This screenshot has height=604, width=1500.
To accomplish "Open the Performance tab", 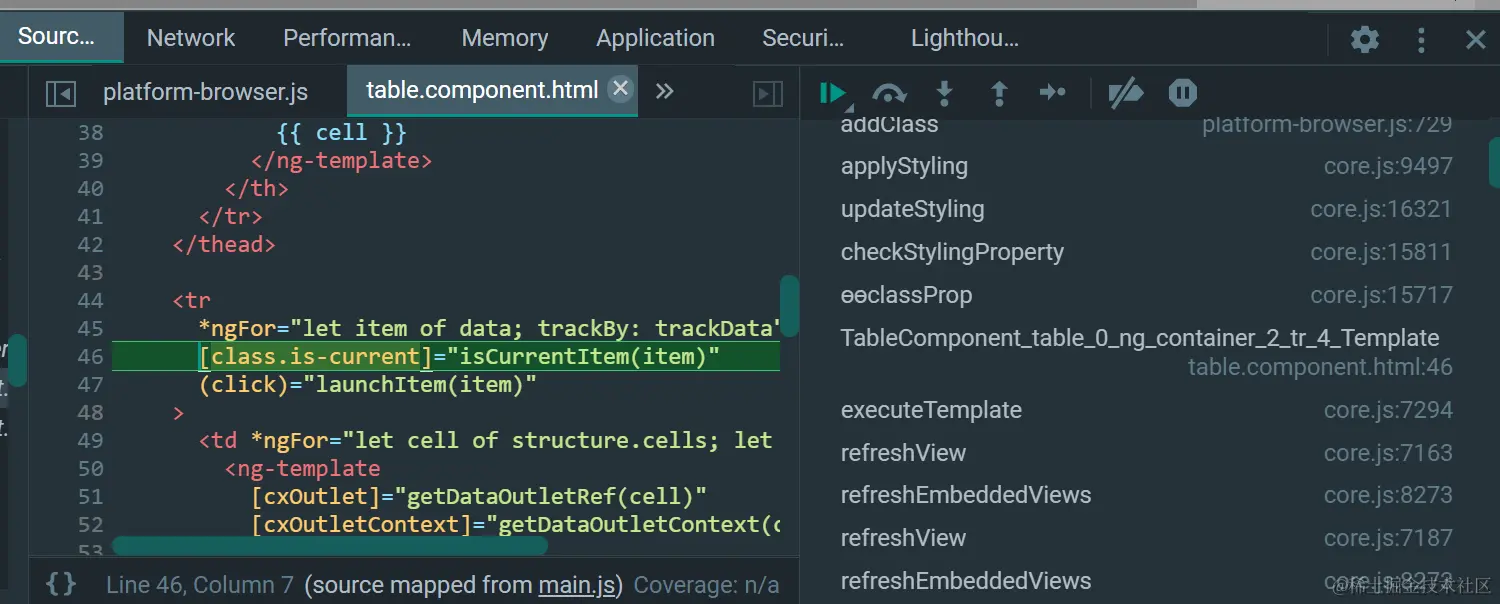I will 347,38.
